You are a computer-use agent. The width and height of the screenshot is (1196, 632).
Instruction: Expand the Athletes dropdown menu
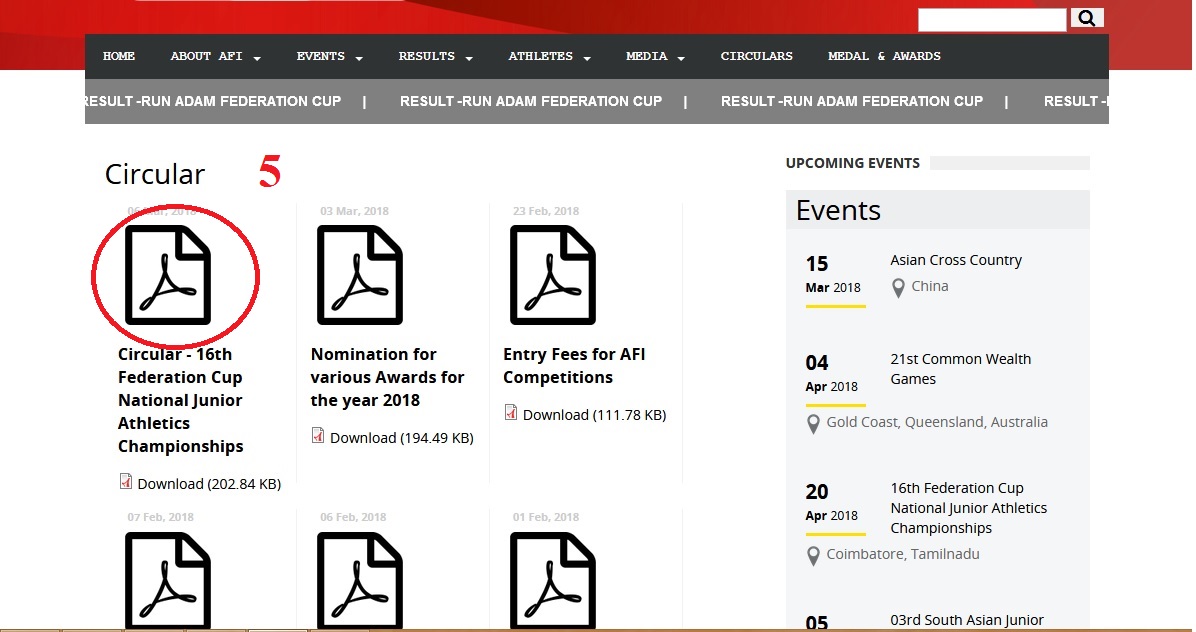pos(549,57)
